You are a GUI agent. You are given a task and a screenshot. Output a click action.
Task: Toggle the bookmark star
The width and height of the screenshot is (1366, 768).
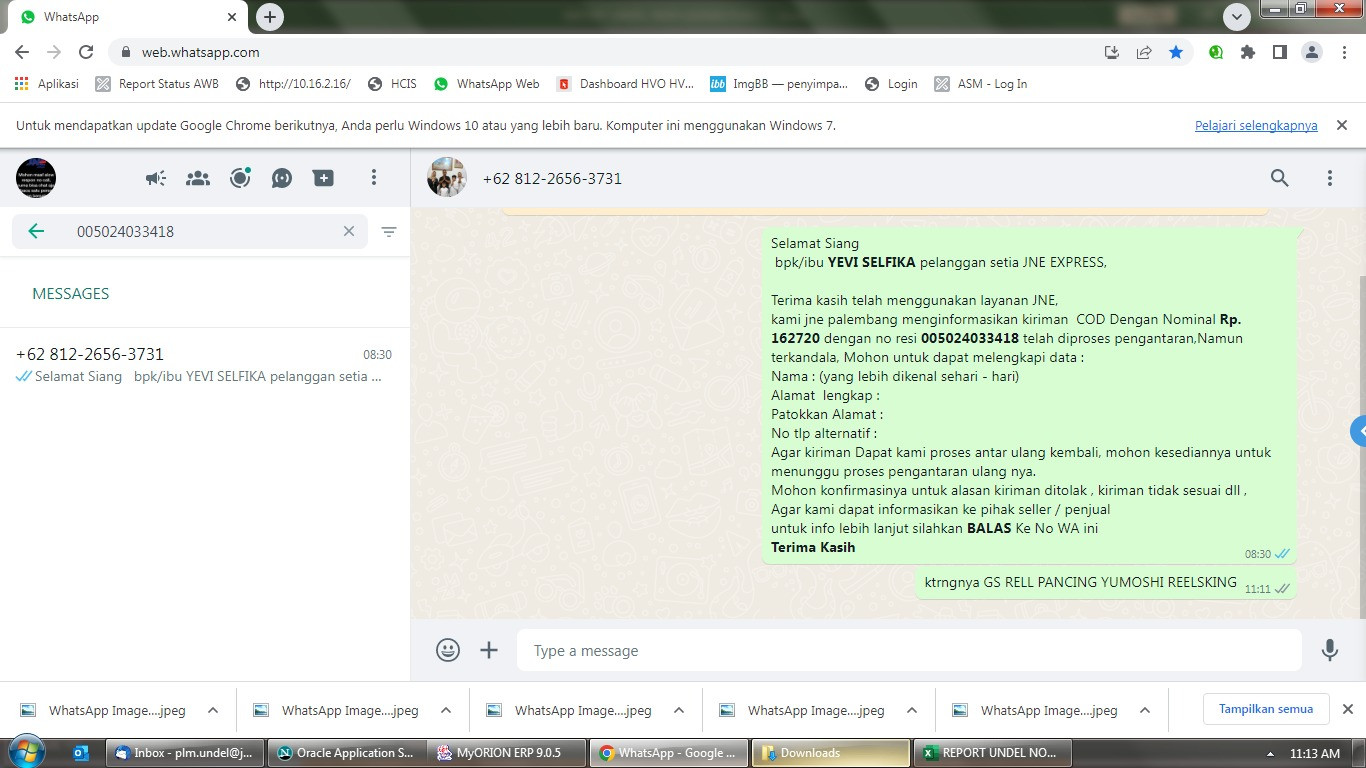point(1176,52)
